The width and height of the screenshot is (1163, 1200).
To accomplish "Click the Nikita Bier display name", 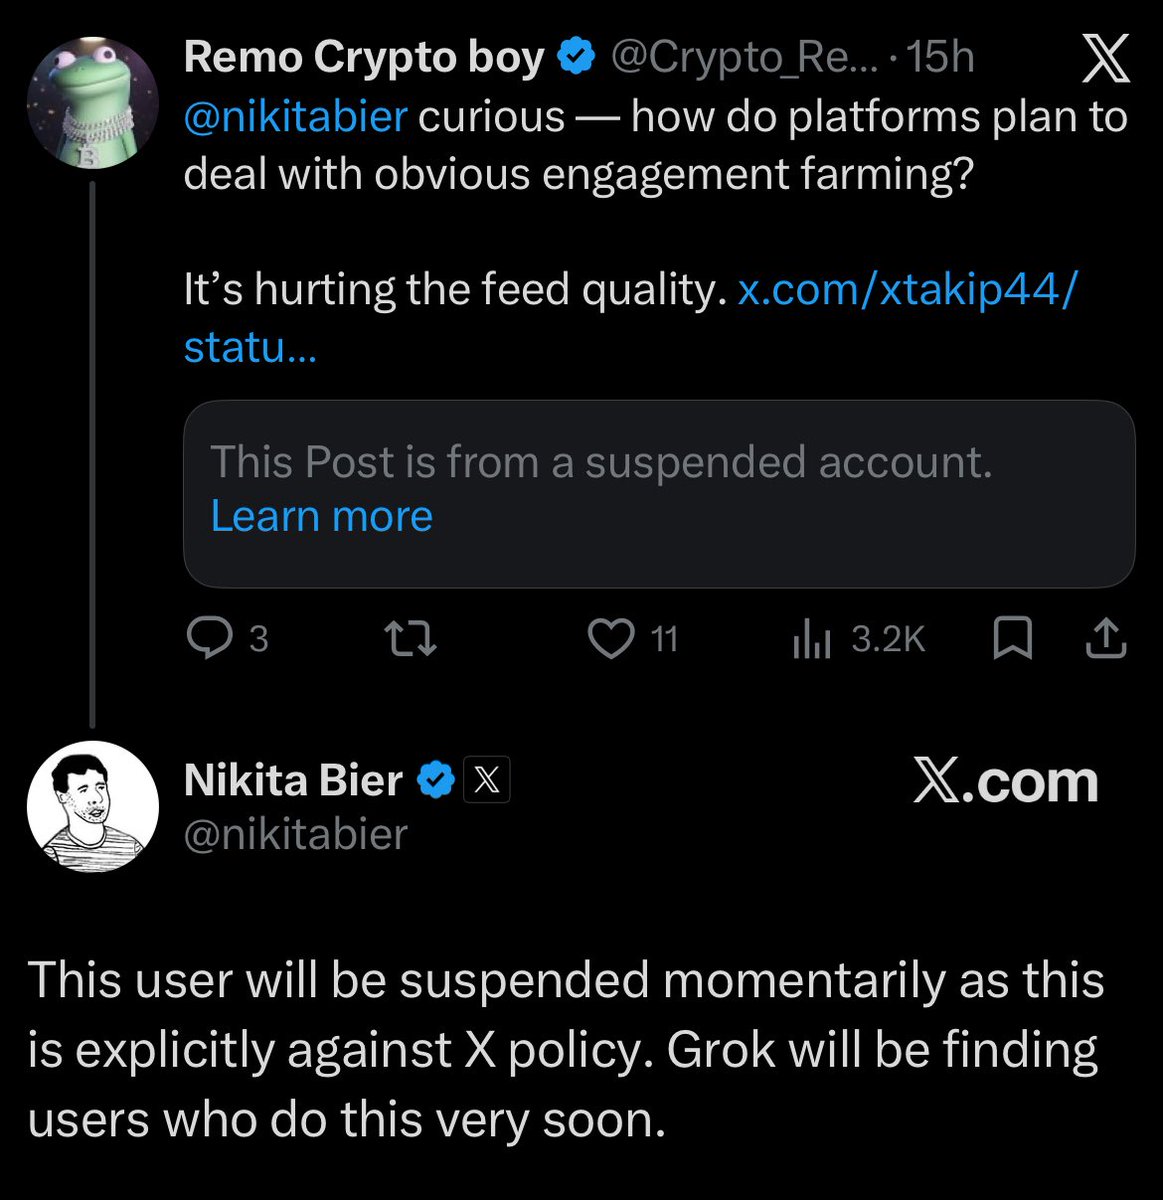I will (x=293, y=780).
